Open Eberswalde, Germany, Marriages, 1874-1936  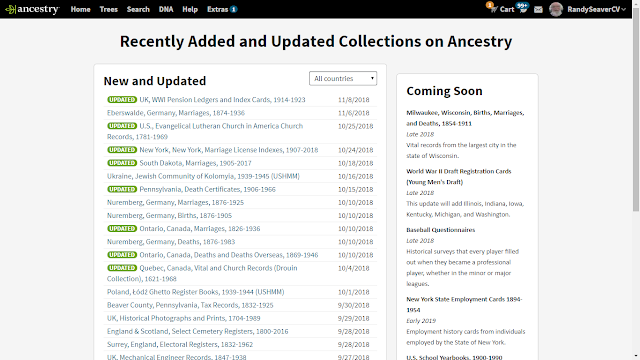coord(176,113)
